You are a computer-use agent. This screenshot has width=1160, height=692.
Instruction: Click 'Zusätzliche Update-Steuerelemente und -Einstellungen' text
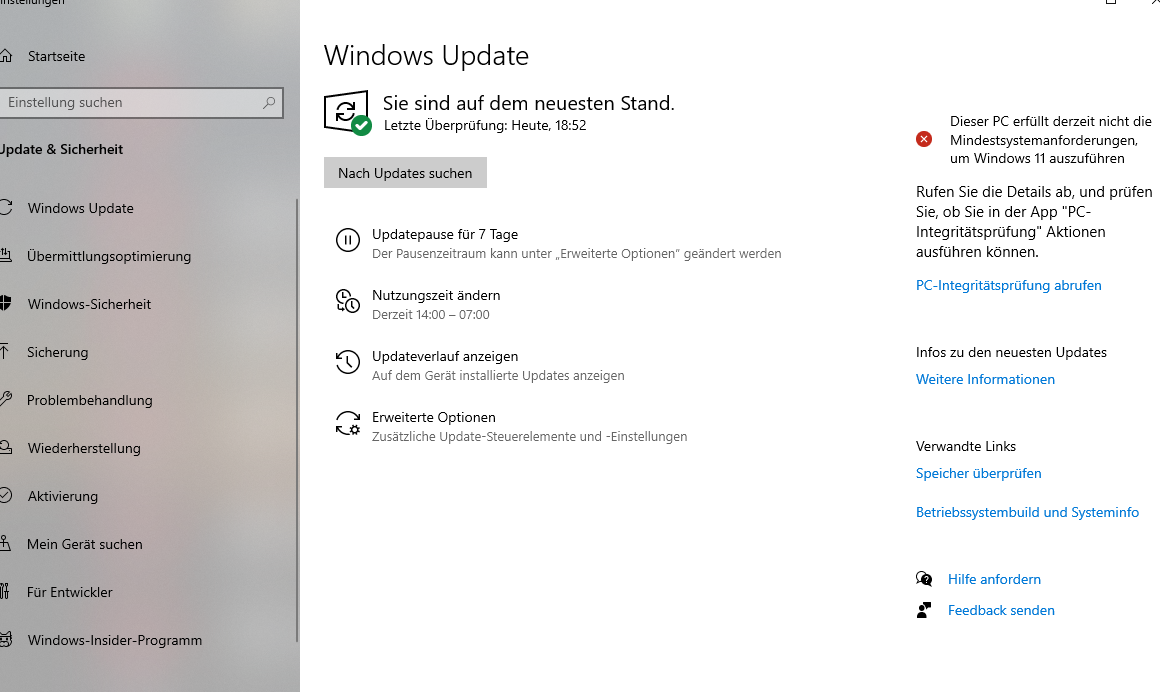coord(529,437)
